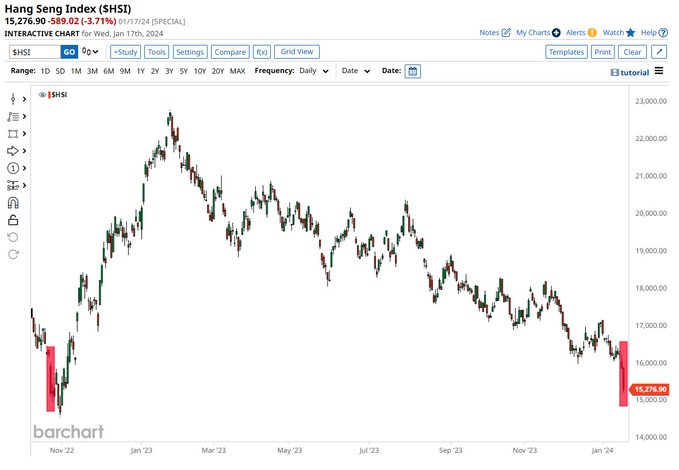Select the arrow marker tool

click(13, 151)
